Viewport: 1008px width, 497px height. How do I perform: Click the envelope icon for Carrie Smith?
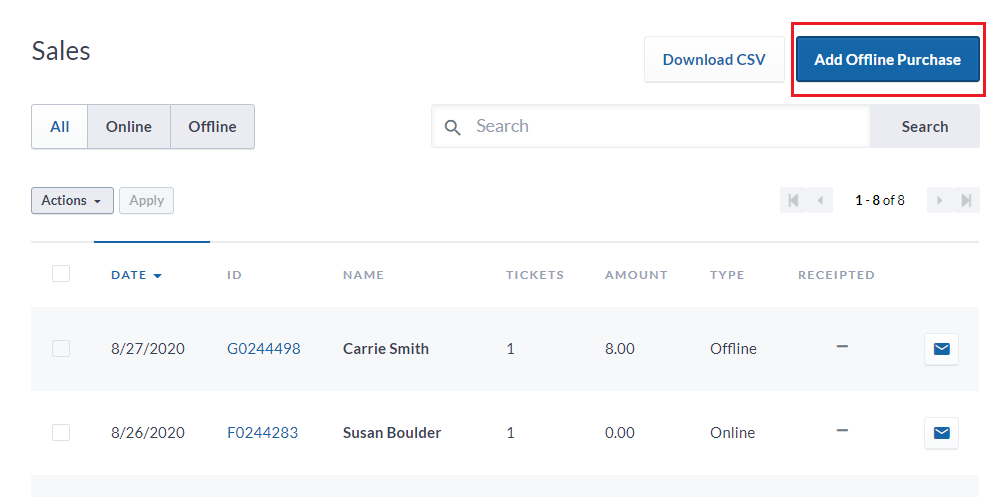[941, 349]
